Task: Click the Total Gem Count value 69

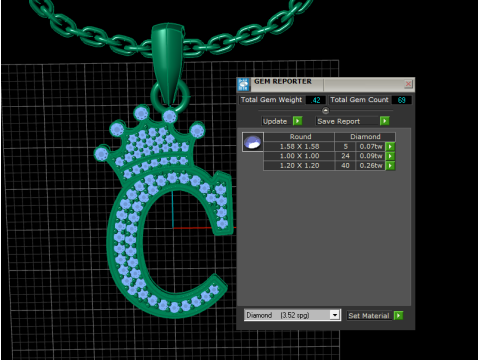Action: click(x=401, y=100)
